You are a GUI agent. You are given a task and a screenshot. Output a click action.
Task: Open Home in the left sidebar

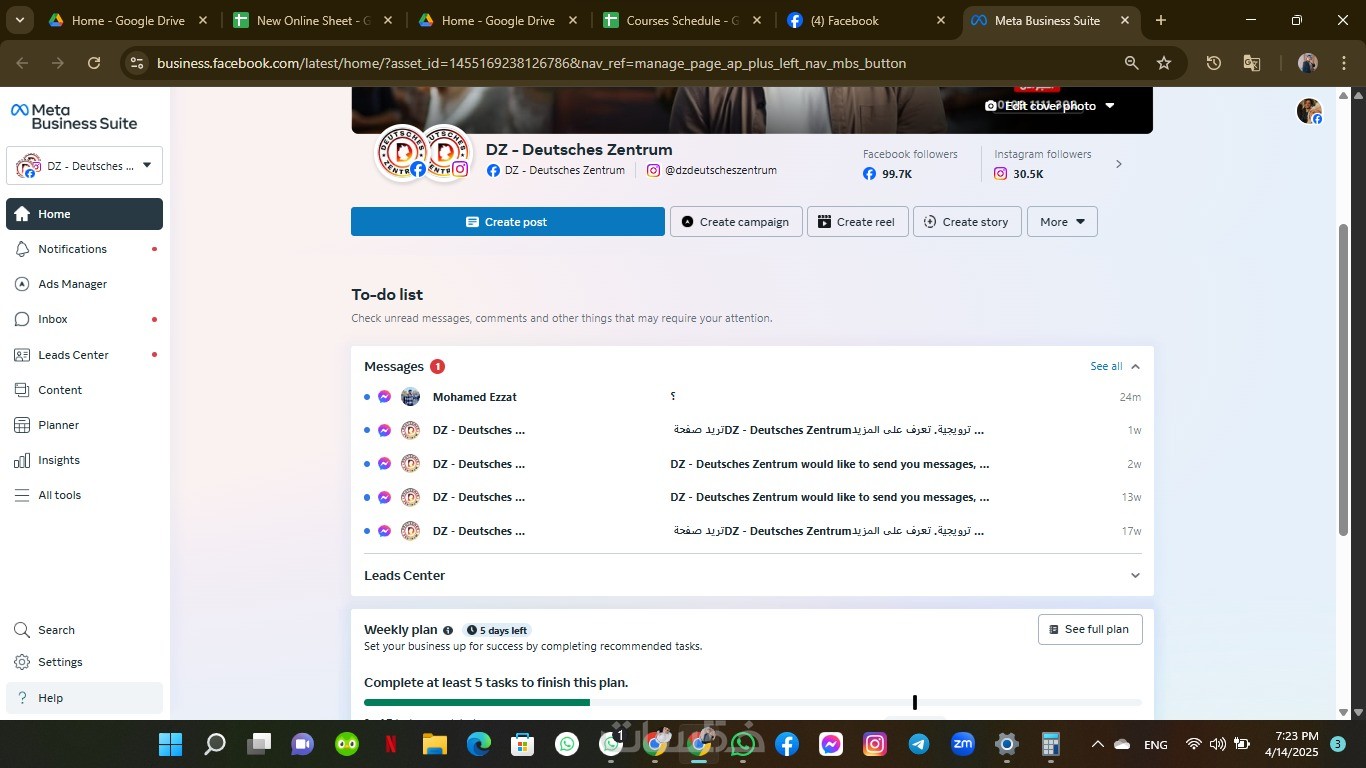(84, 214)
